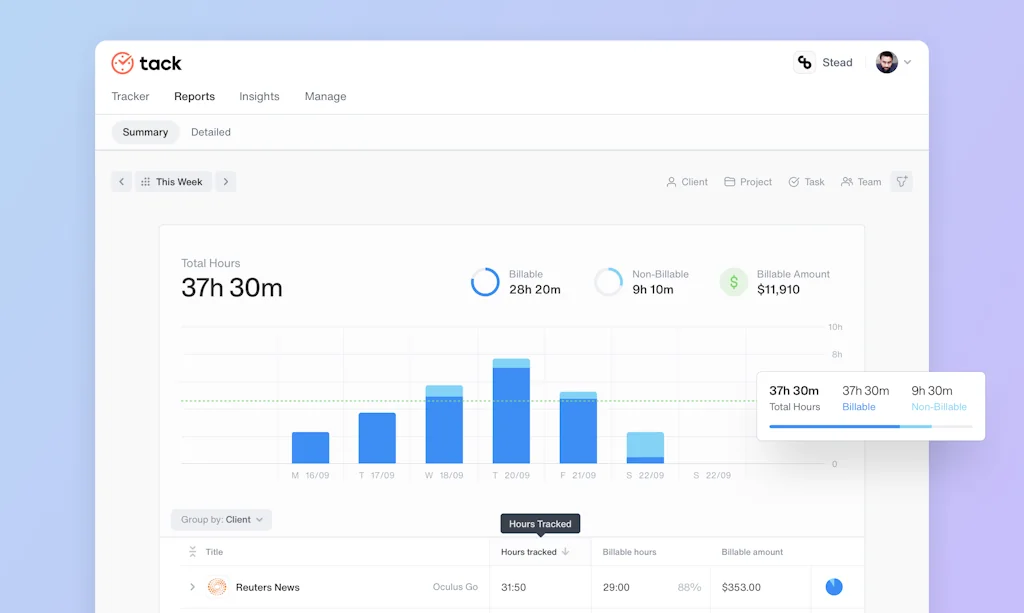Select the Tuesday 17/09 bar

tap(377, 438)
